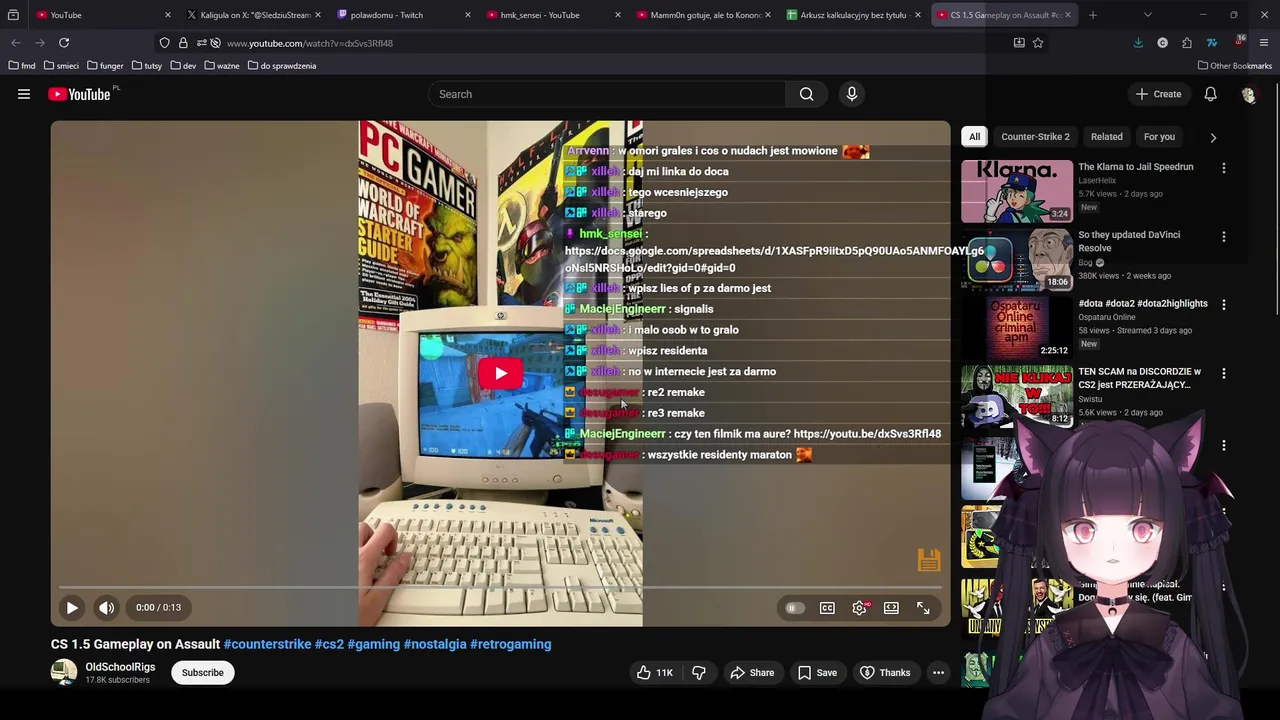Click the search magnifier button
1280x720 pixels.
pyautogui.click(x=806, y=94)
